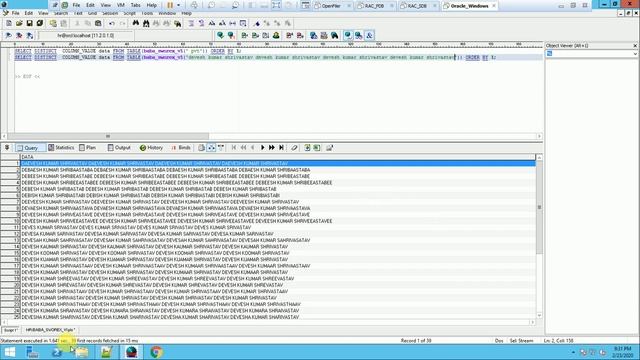
Task: Jump to last record icon
Action: pyautogui.click(x=281, y=148)
